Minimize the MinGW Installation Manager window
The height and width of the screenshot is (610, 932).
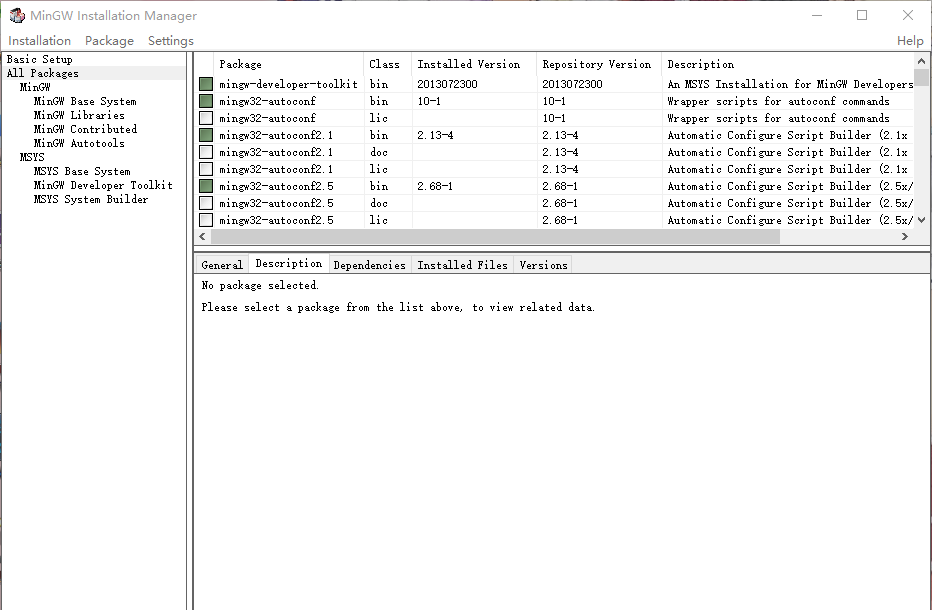pyautogui.click(x=817, y=15)
